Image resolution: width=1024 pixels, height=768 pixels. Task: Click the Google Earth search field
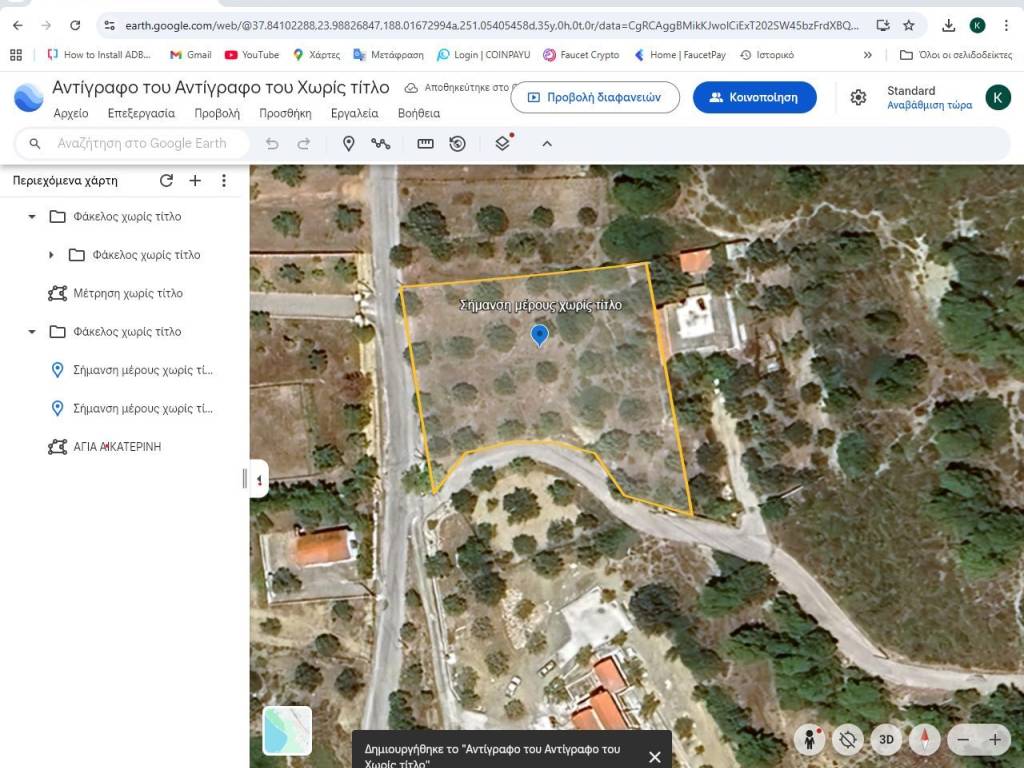(x=142, y=144)
